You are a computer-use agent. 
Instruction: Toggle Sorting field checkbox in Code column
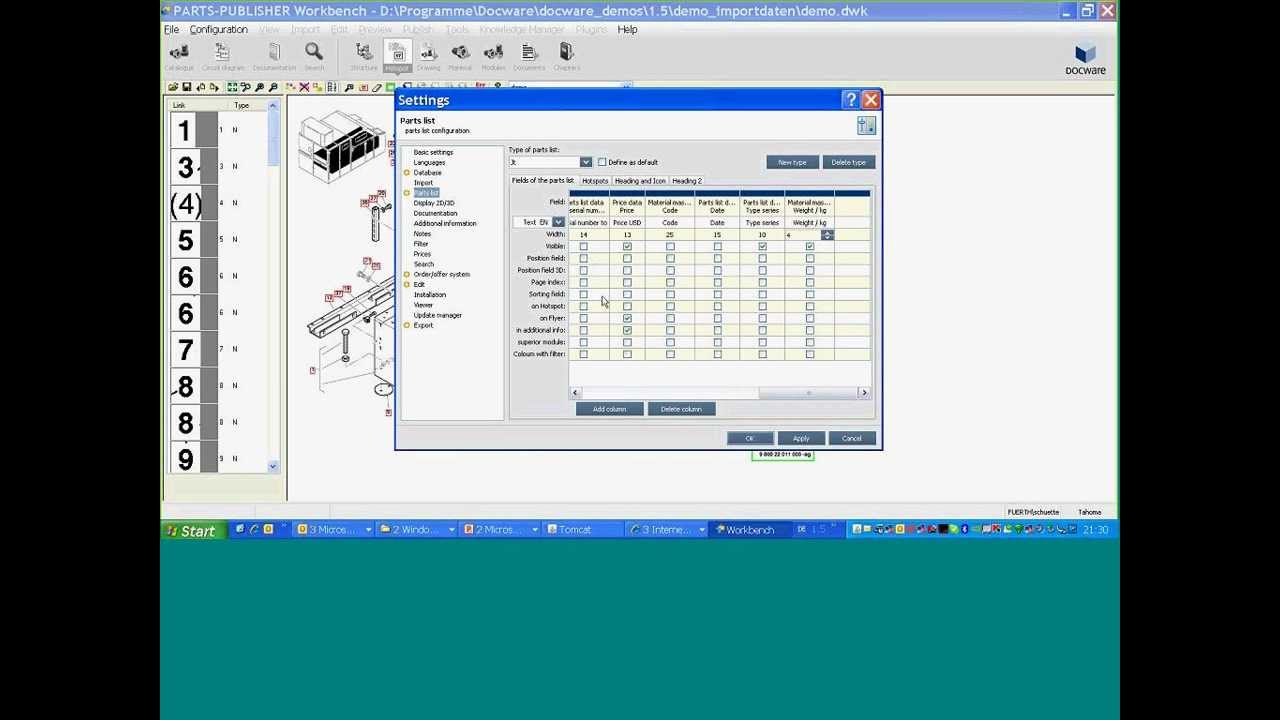coord(670,294)
